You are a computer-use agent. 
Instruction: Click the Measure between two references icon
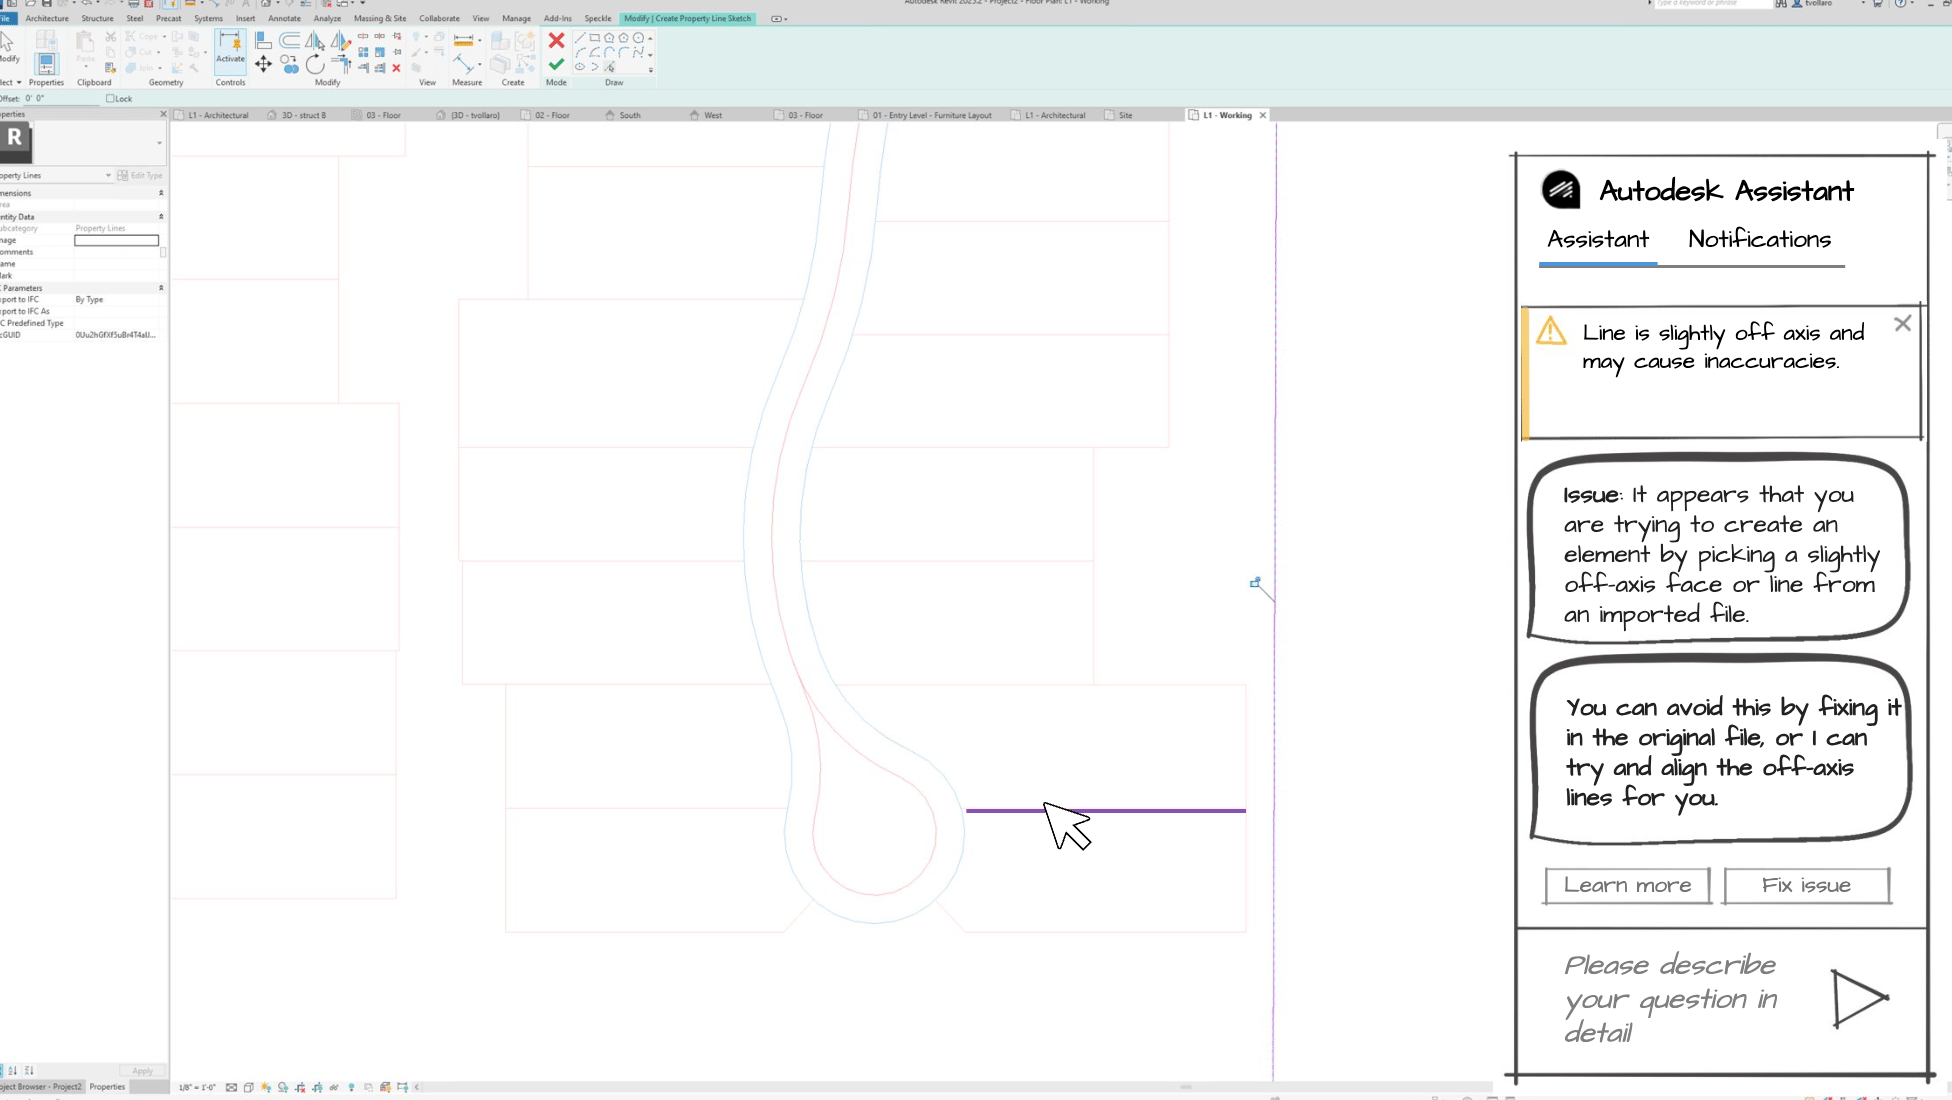[464, 40]
